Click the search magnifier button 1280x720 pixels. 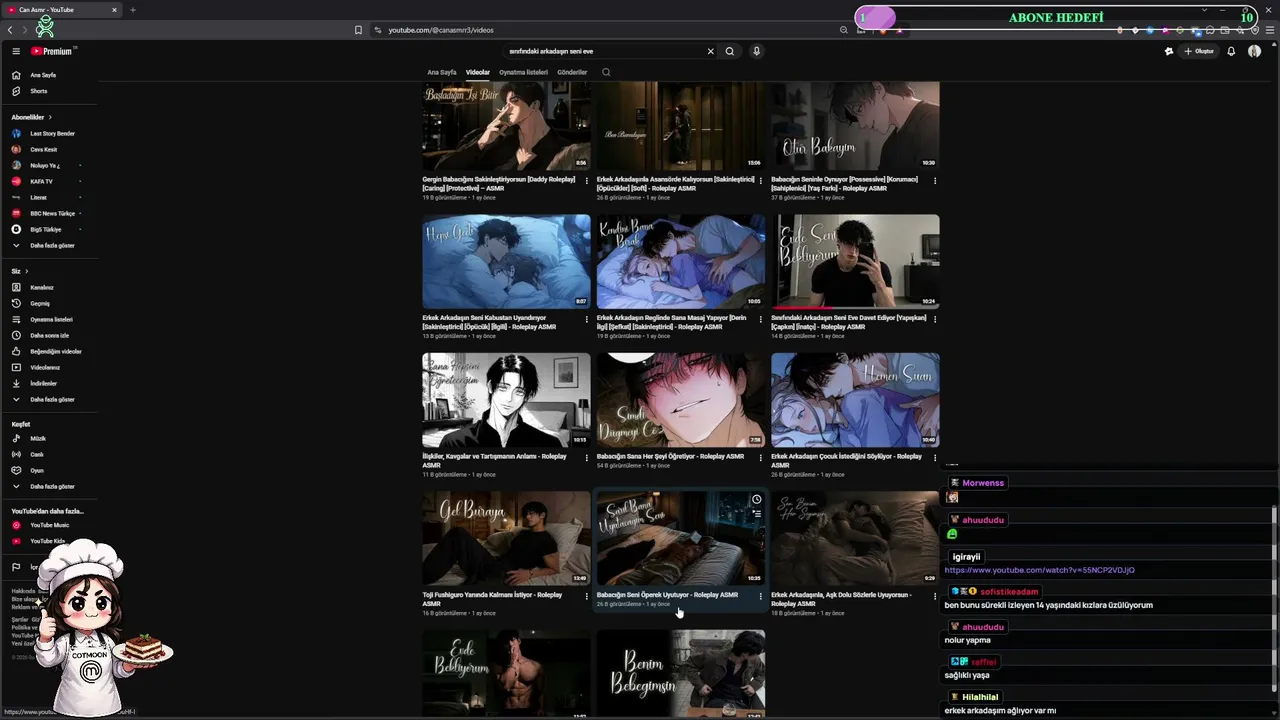(x=730, y=51)
